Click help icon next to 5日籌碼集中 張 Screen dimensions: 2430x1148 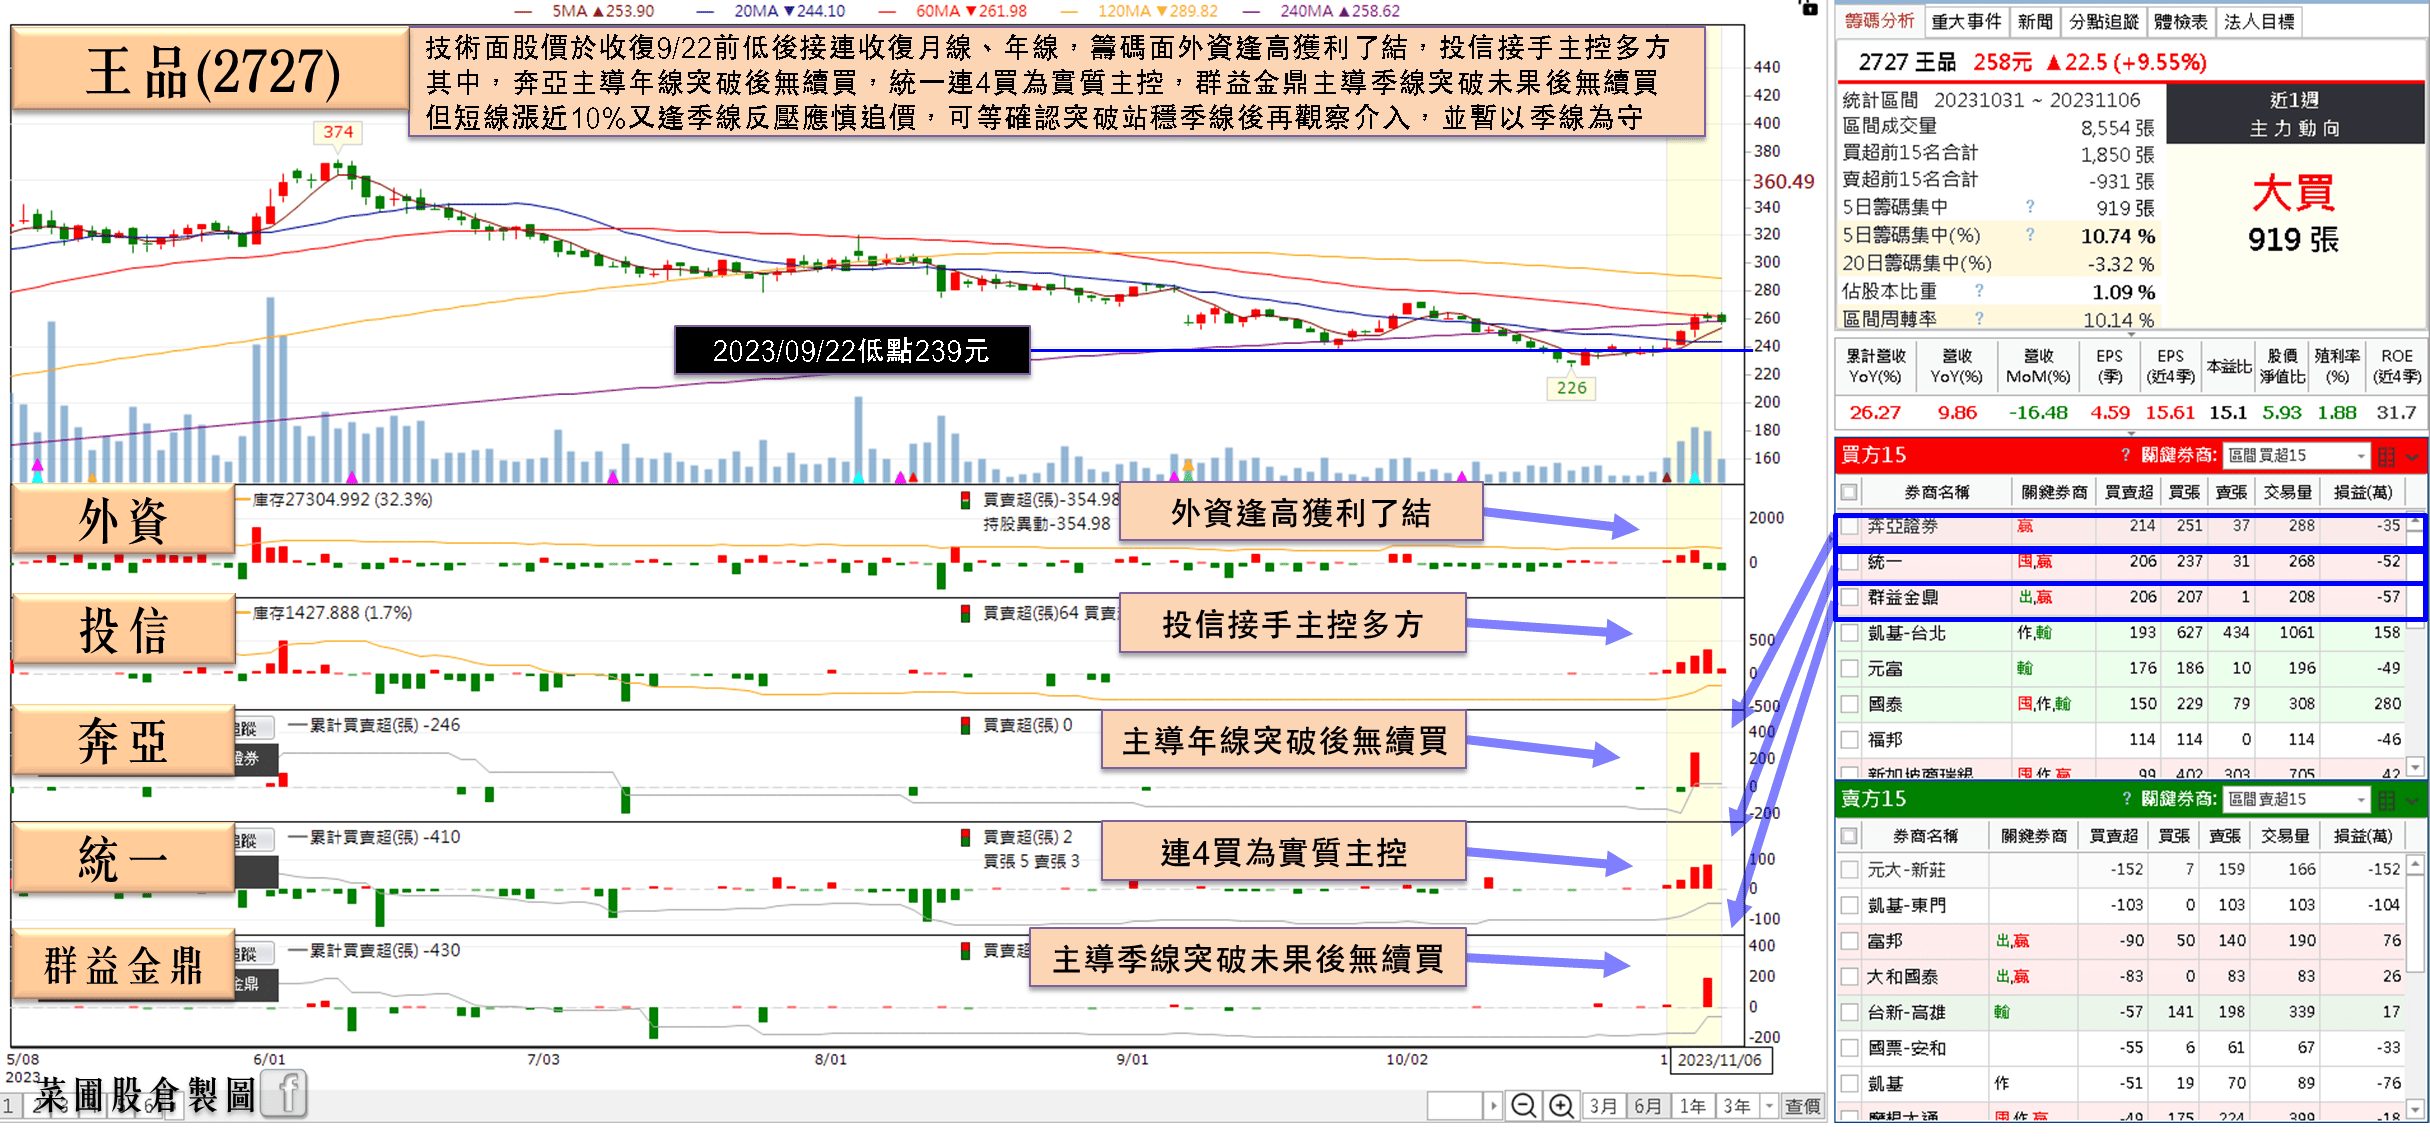2030,207
